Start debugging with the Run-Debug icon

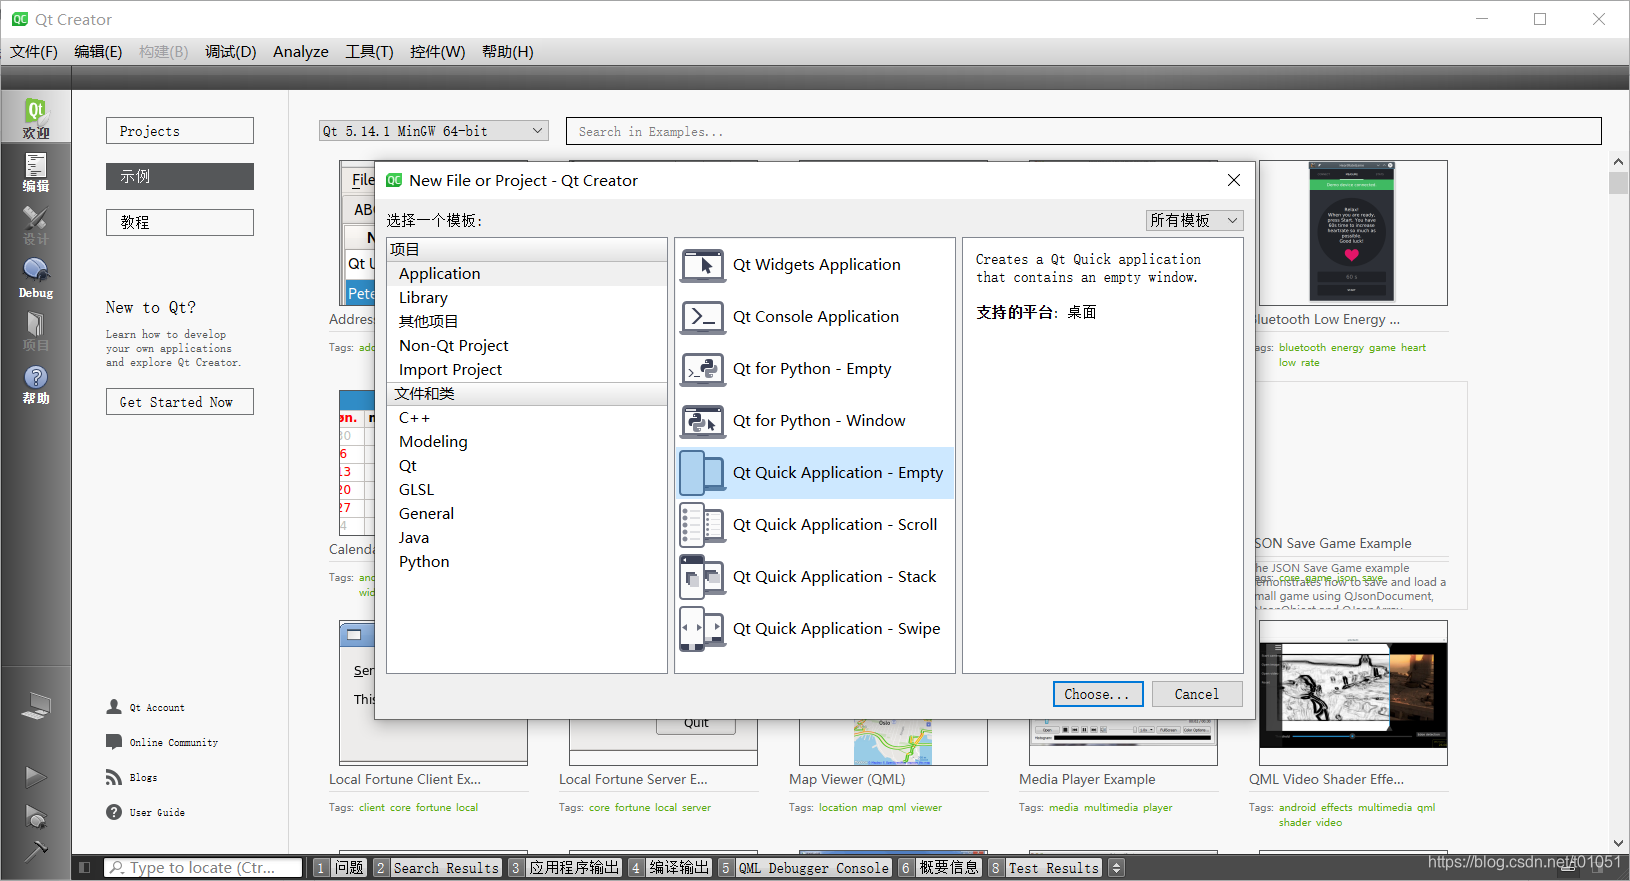pyautogui.click(x=36, y=816)
